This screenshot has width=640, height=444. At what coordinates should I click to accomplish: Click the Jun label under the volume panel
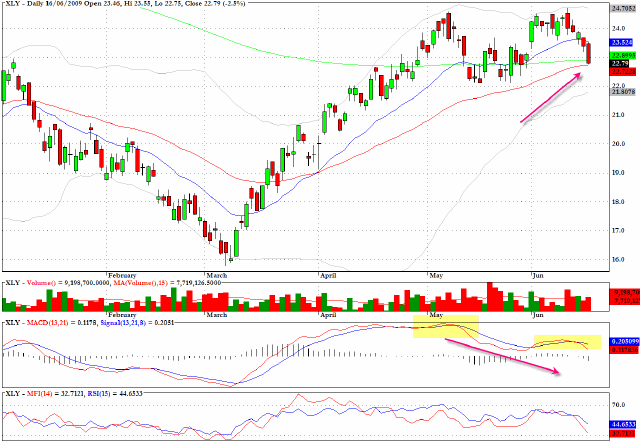pyautogui.click(x=538, y=315)
